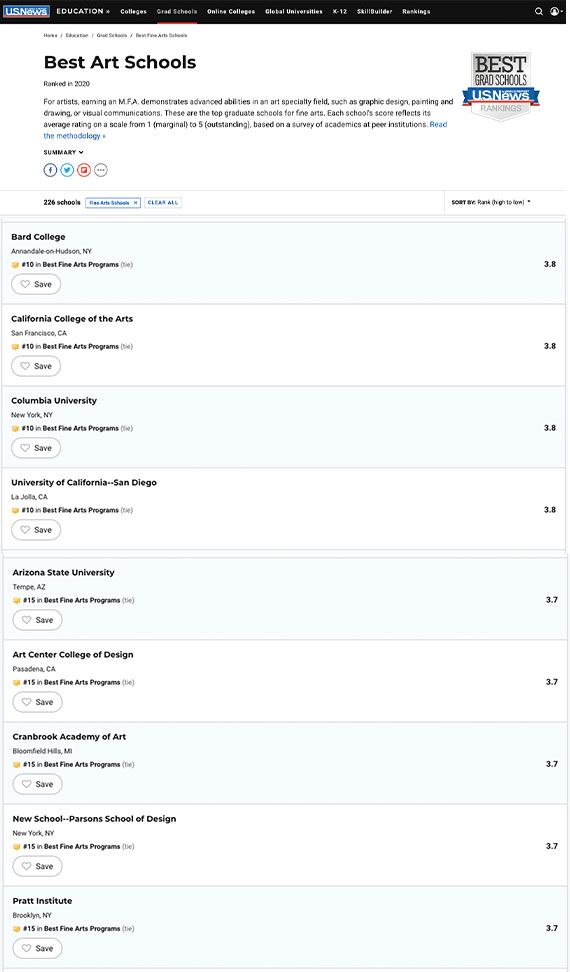Share page via Flipboard icon

click(x=84, y=170)
